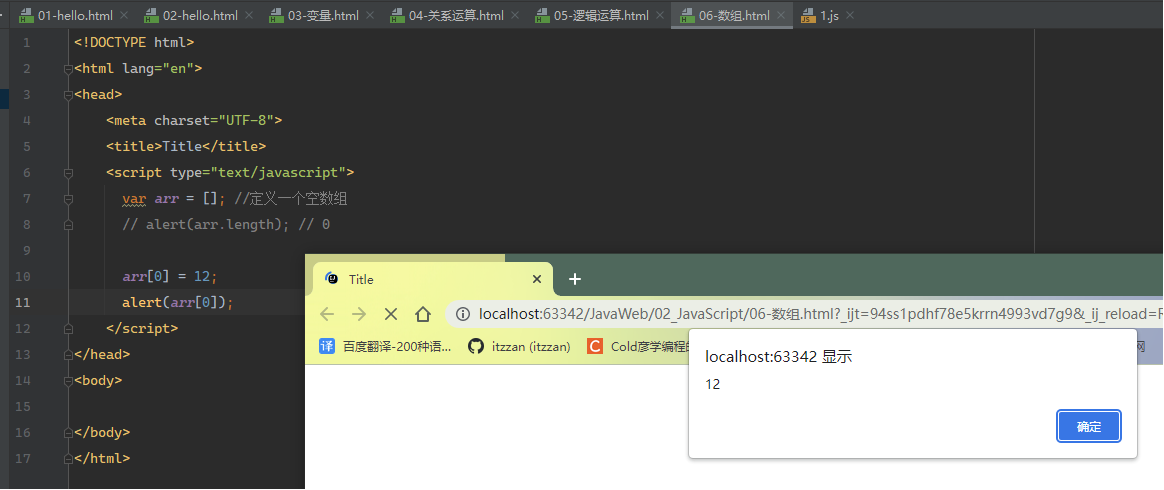Open the Cold彦学编程 bookmark
The width and height of the screenshot is (1164, 490).
pos(639,346)
